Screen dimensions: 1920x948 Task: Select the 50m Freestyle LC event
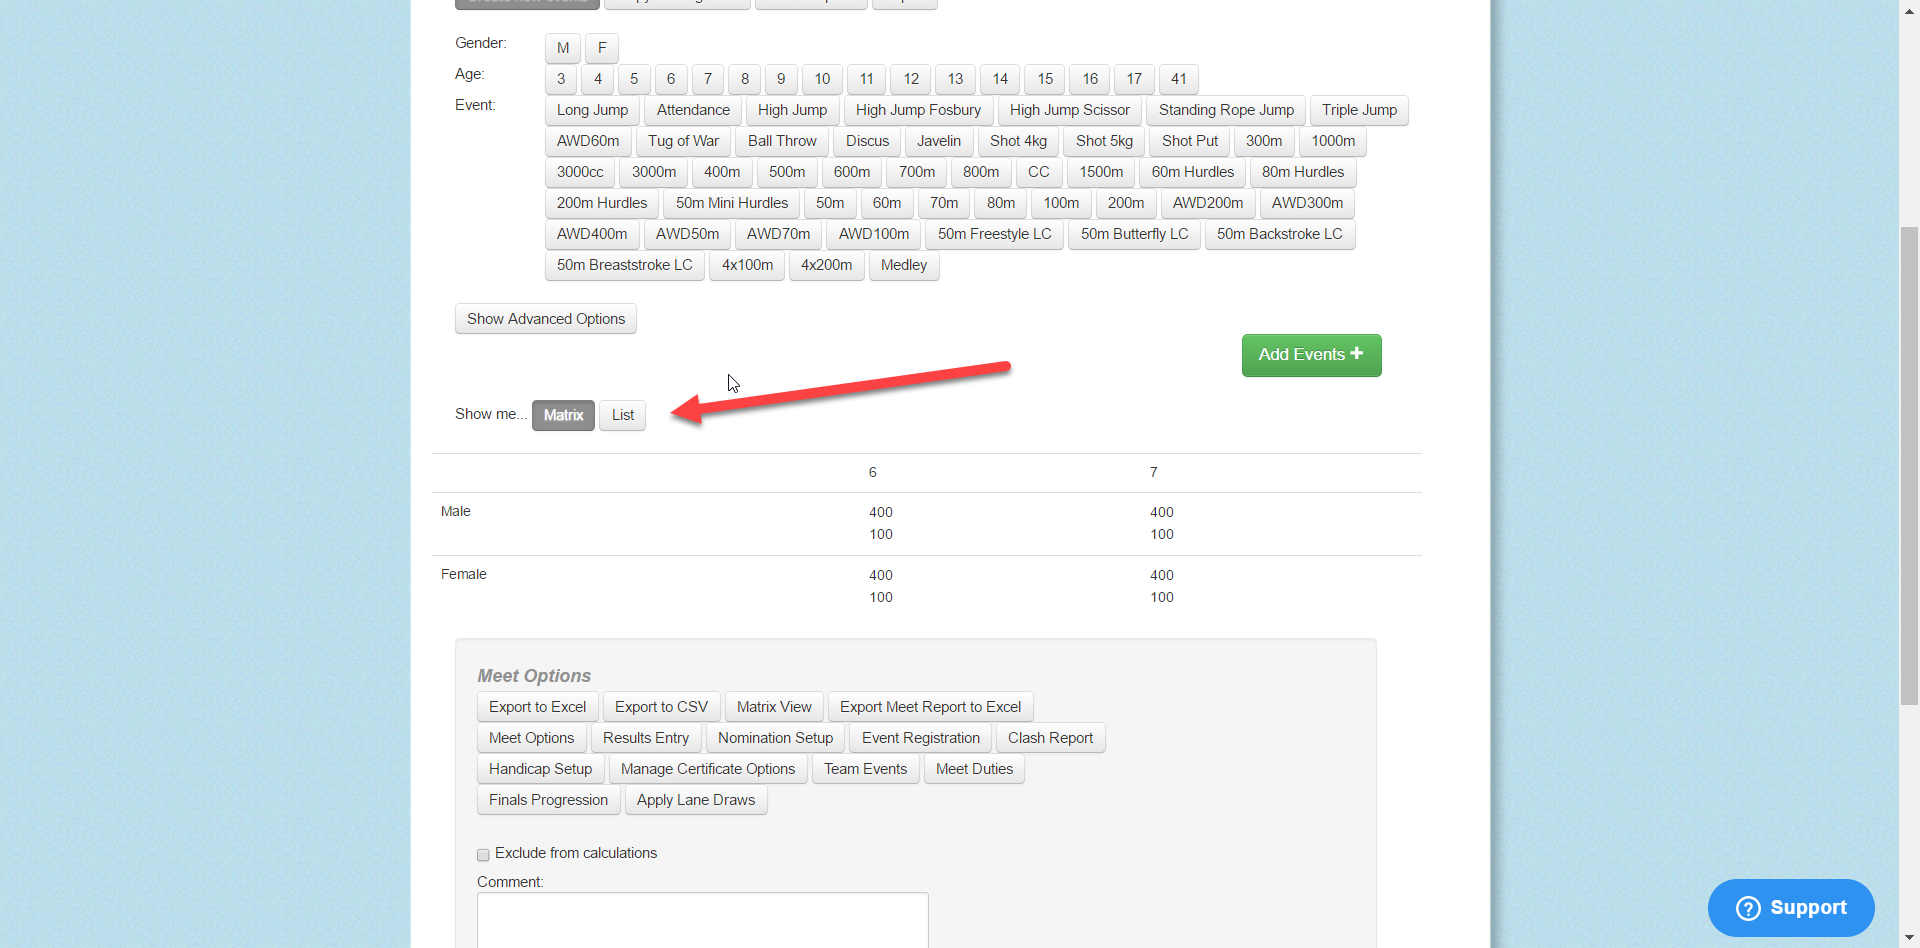coord(994,234)
